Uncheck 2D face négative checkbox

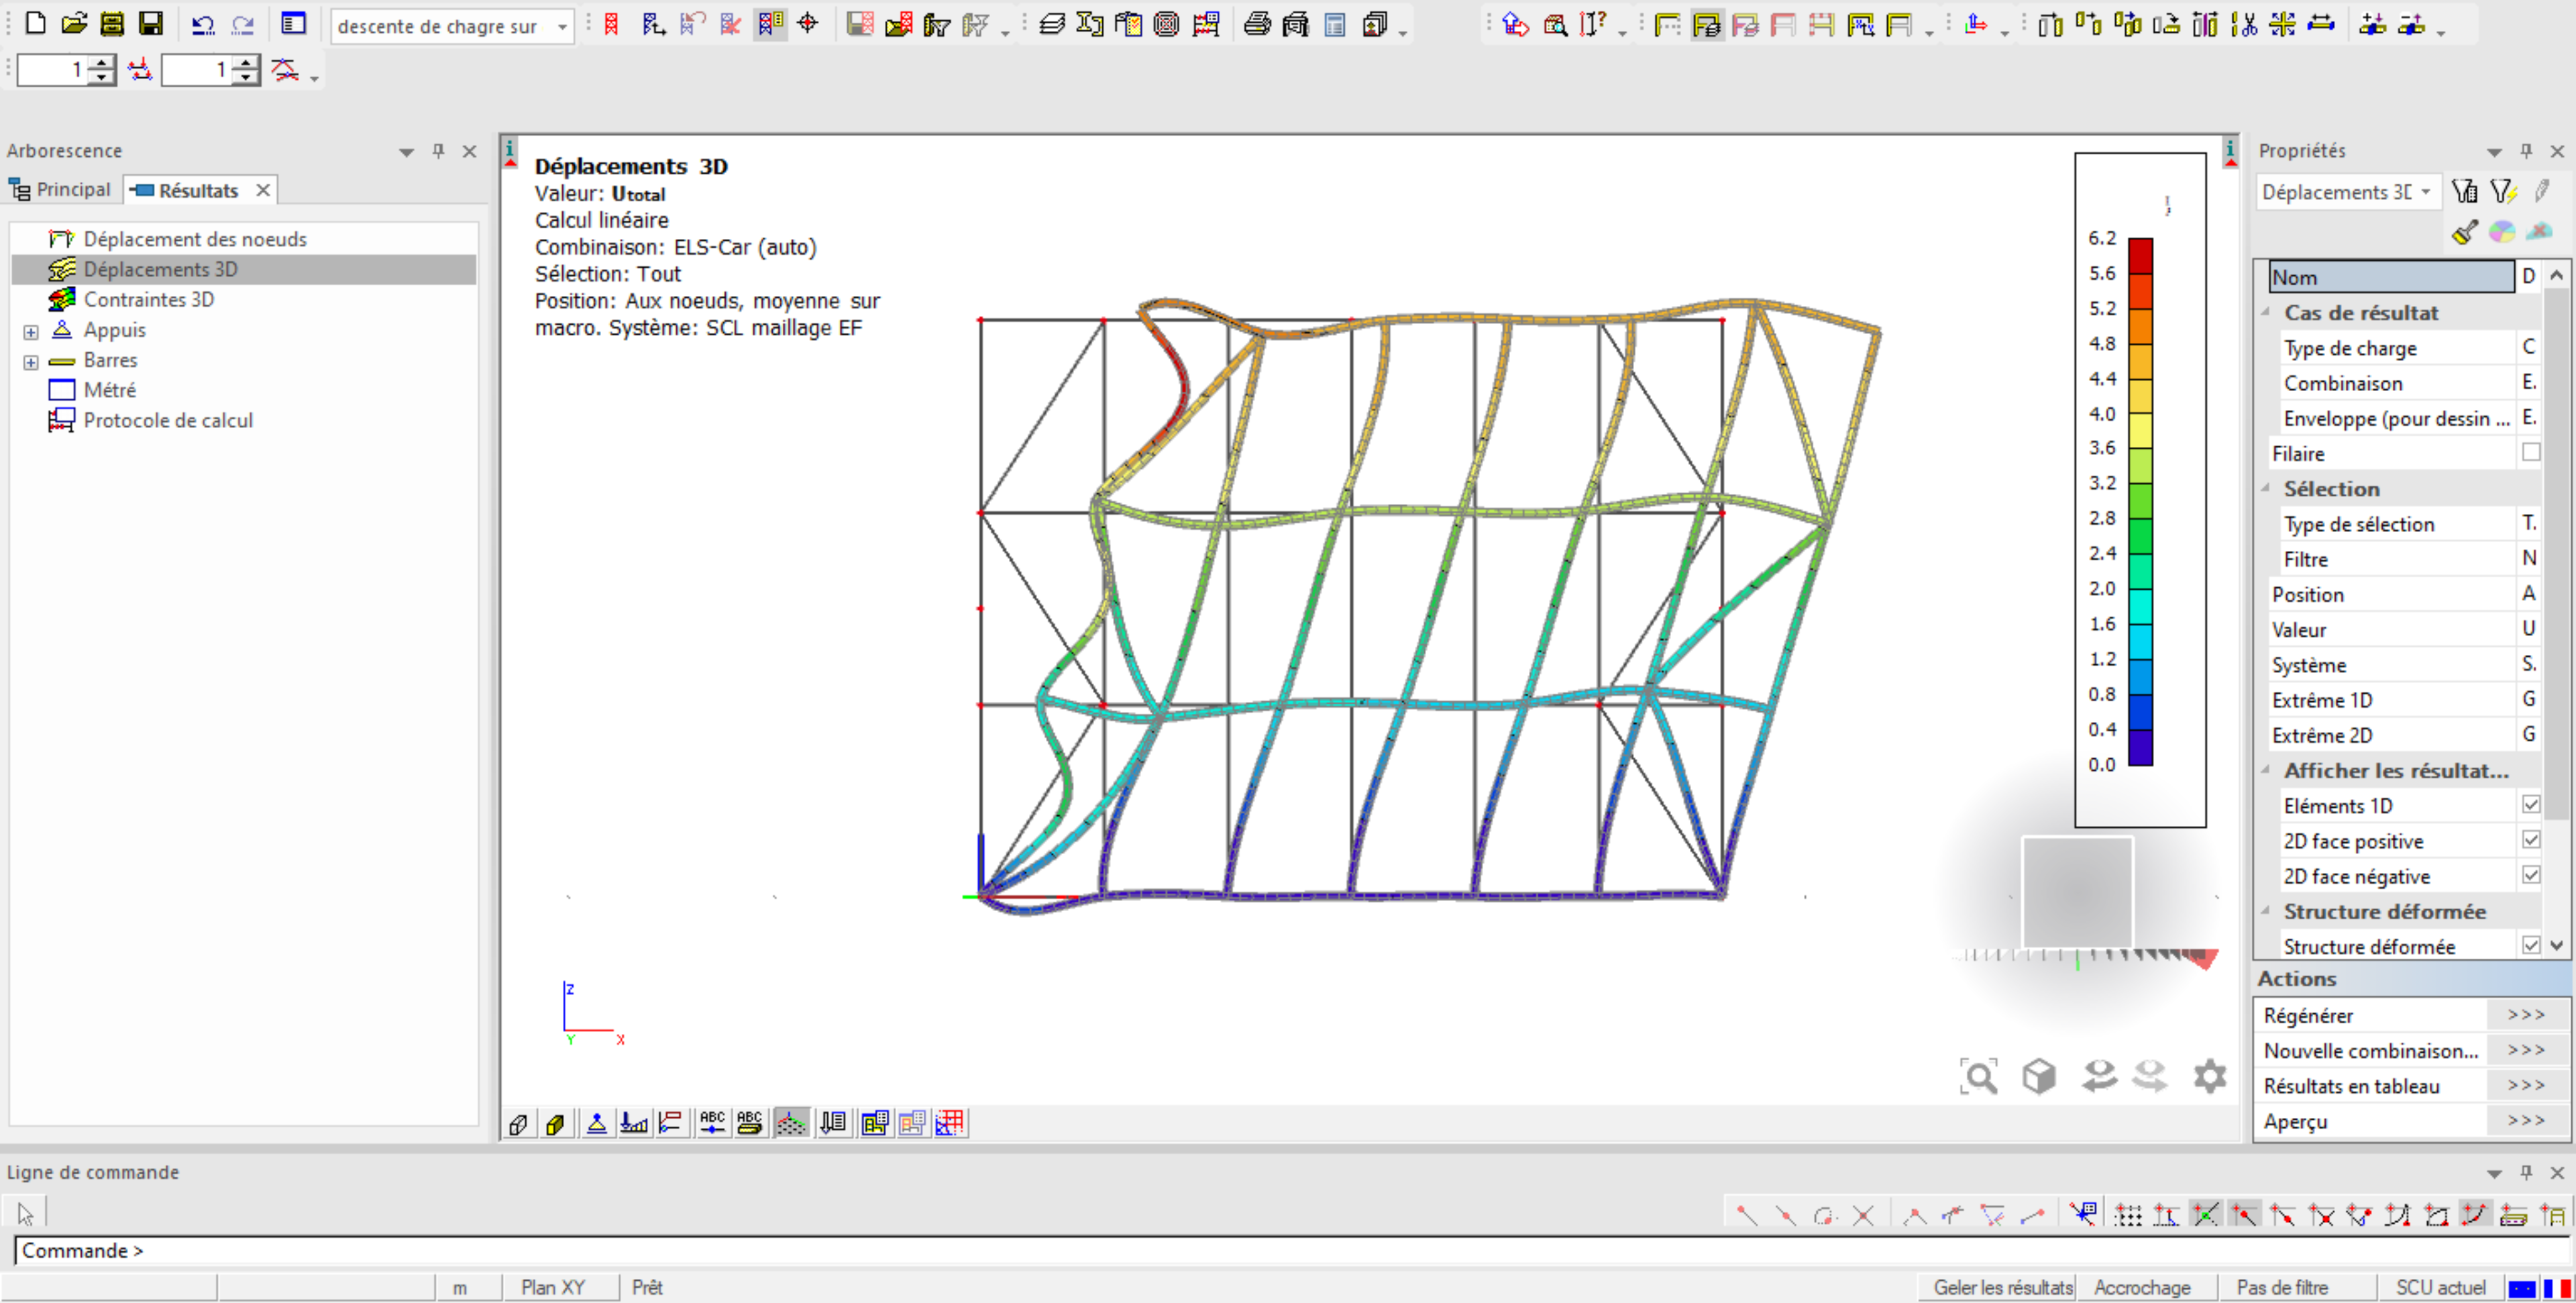pyautogui.click(x=2531, y=875)
